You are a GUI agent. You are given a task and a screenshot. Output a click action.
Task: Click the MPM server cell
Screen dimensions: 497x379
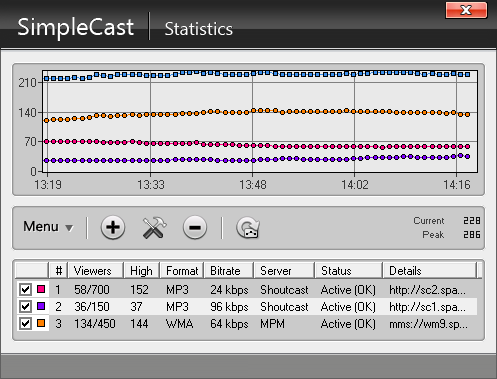272,324
